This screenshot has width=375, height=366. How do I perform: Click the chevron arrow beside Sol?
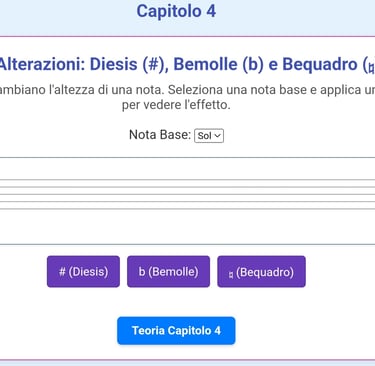click(217, 136)
